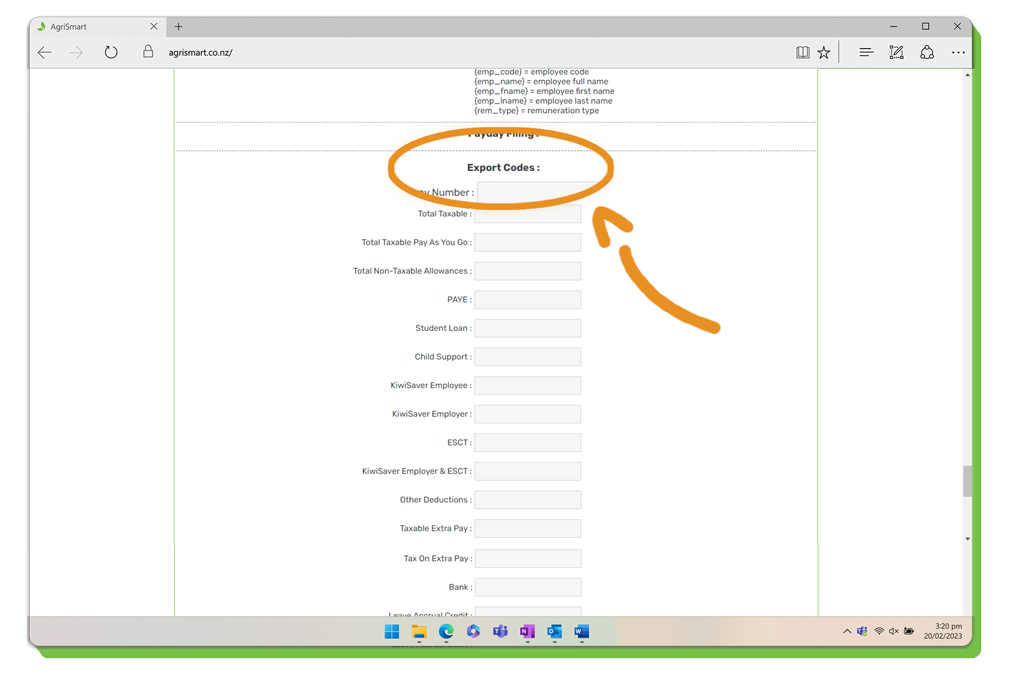Open reading view book icon
The height and width of the screenshot is (693, 1024).
pyautogui.click(x=802, y=53)
